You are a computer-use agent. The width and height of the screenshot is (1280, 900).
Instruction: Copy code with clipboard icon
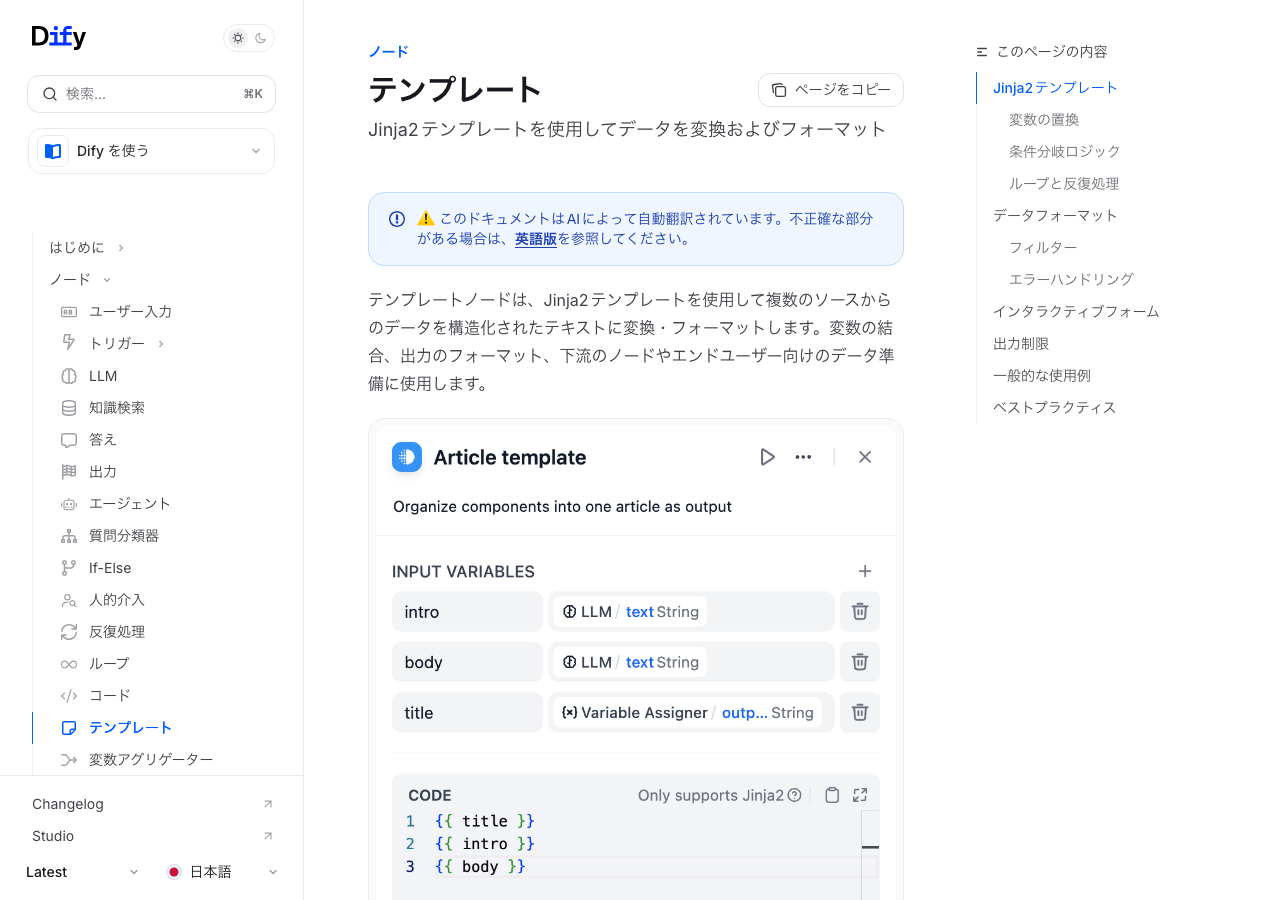coord(832,796)
